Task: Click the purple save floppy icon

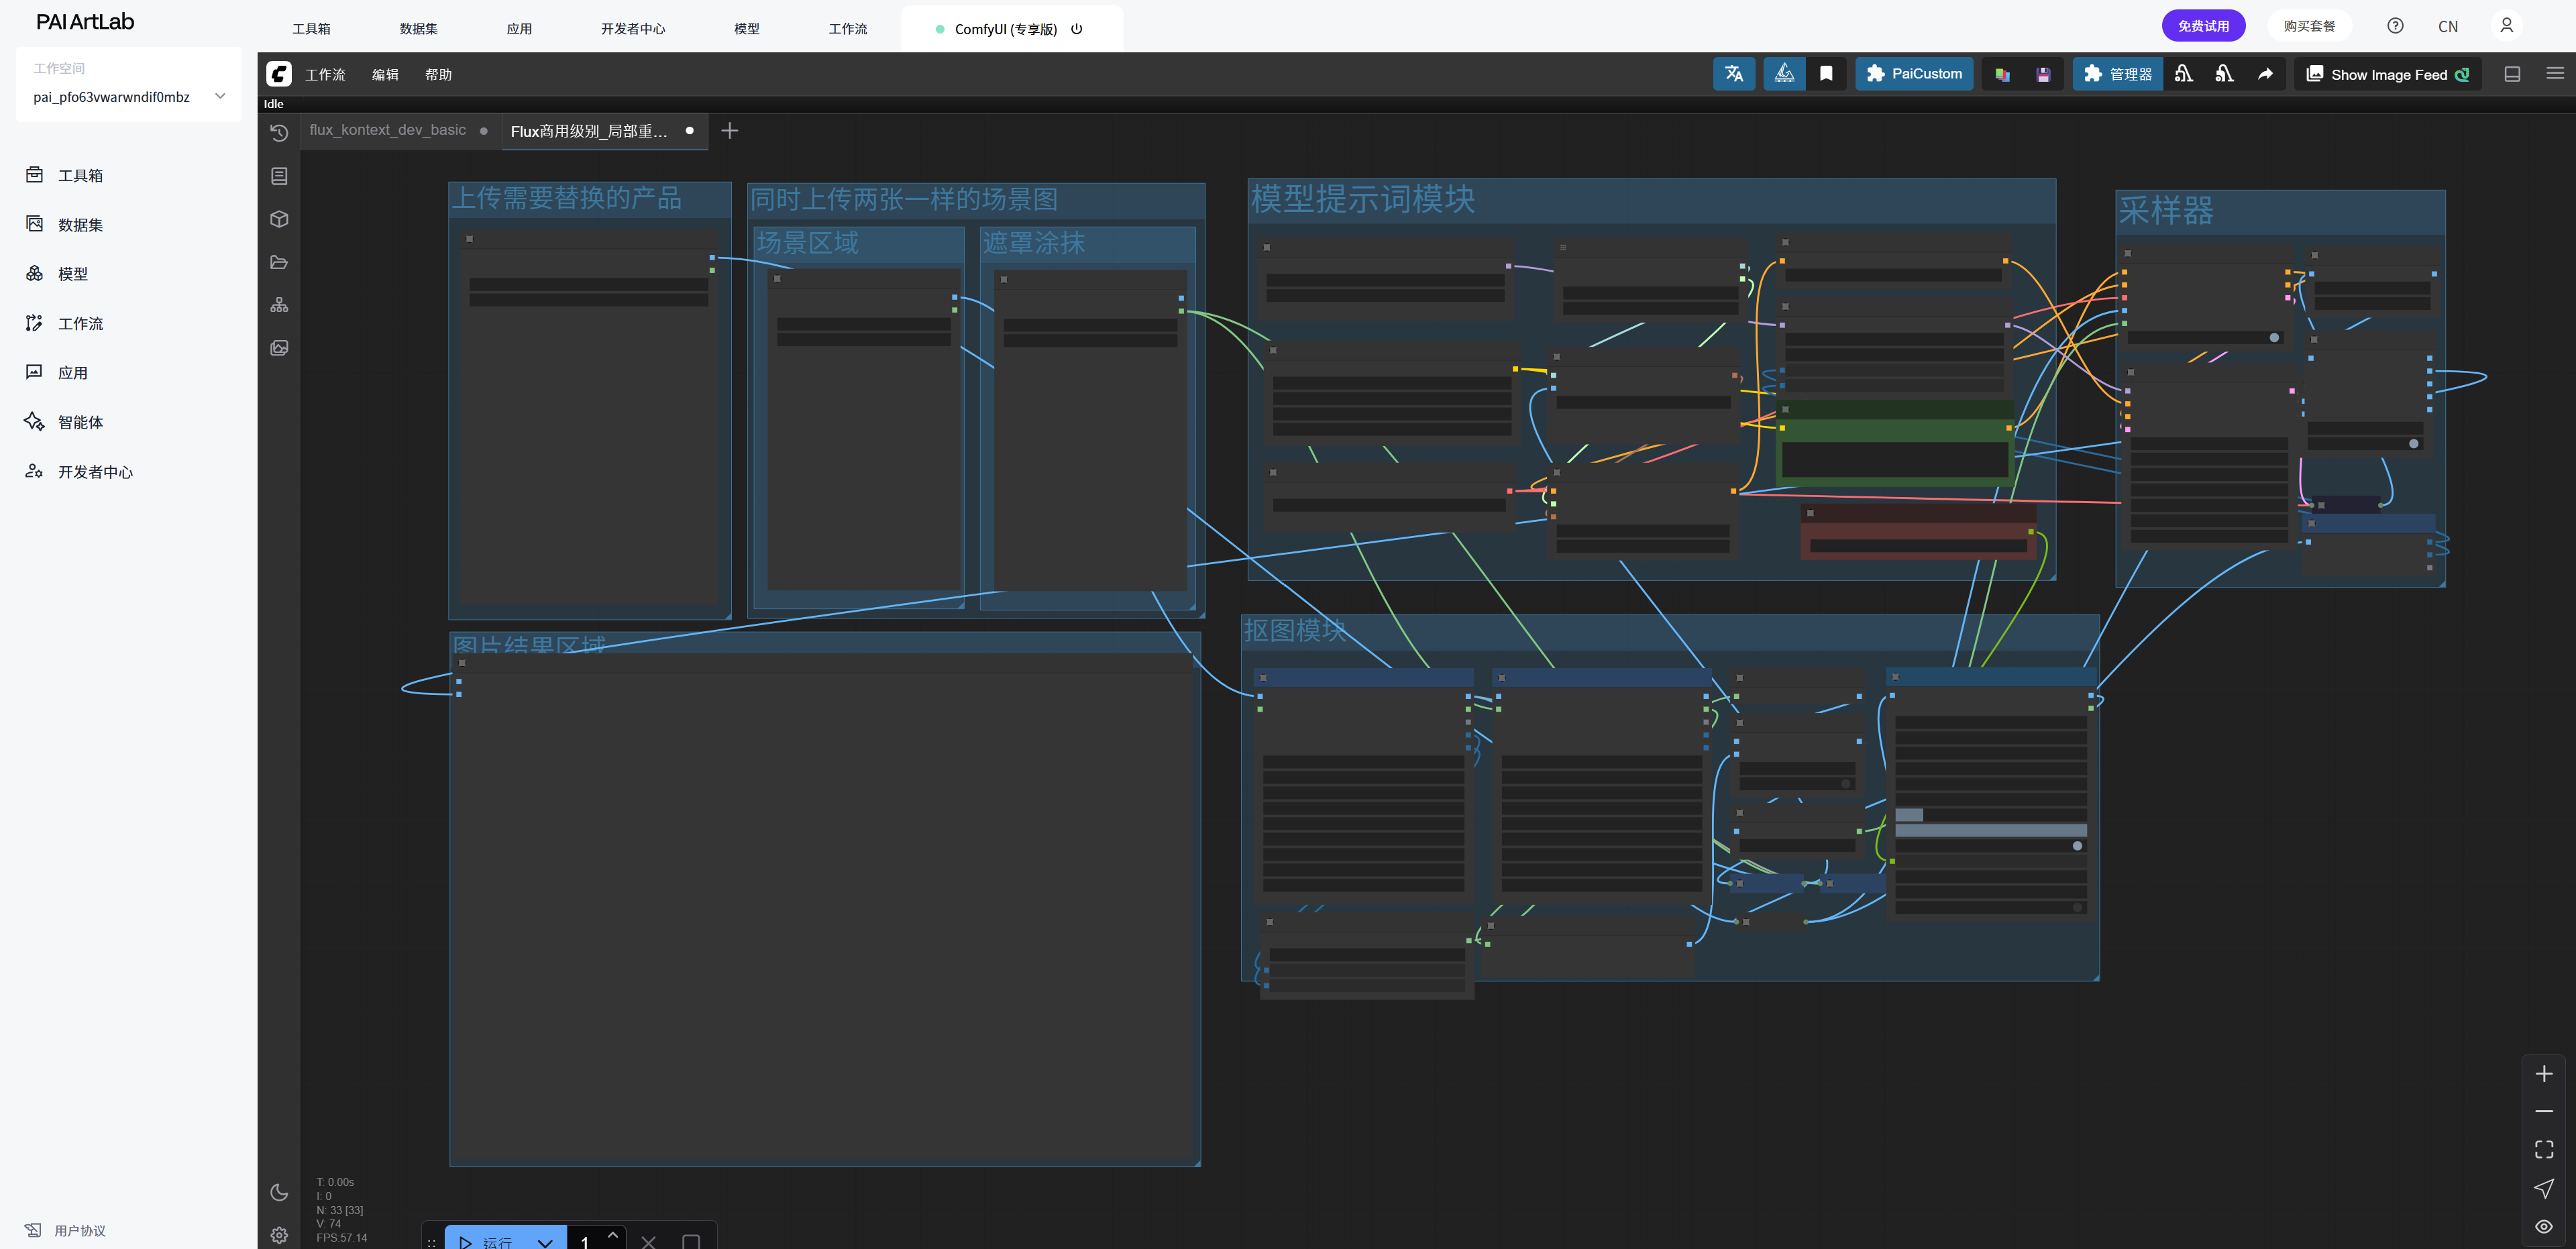Action: point(2043,74)
